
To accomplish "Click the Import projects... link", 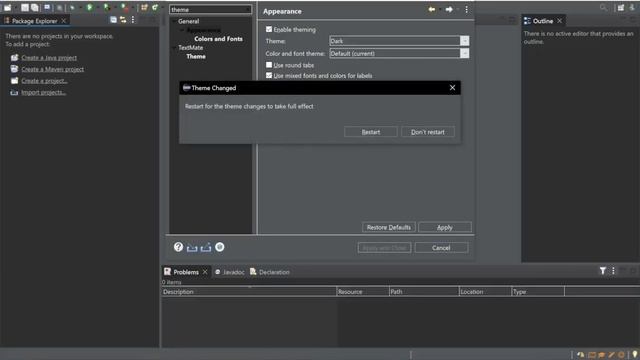I will [x=44, y=92].
